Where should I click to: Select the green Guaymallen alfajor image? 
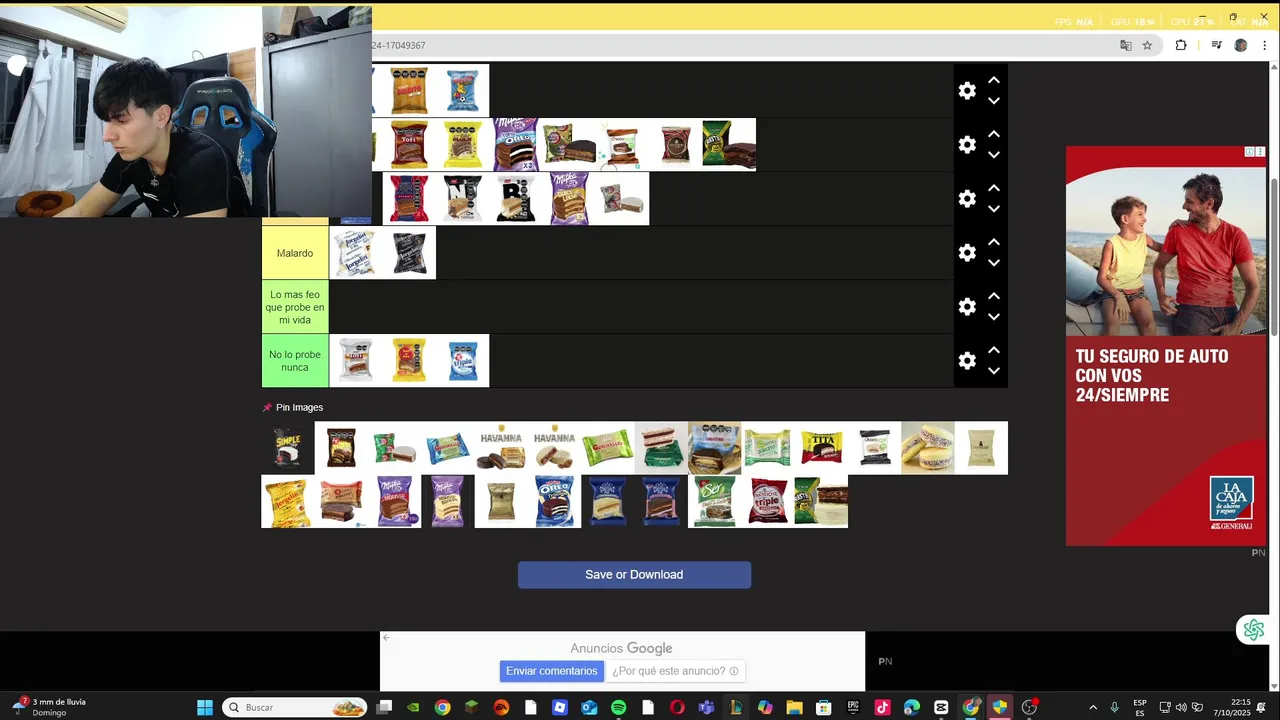tap(608, 448)
